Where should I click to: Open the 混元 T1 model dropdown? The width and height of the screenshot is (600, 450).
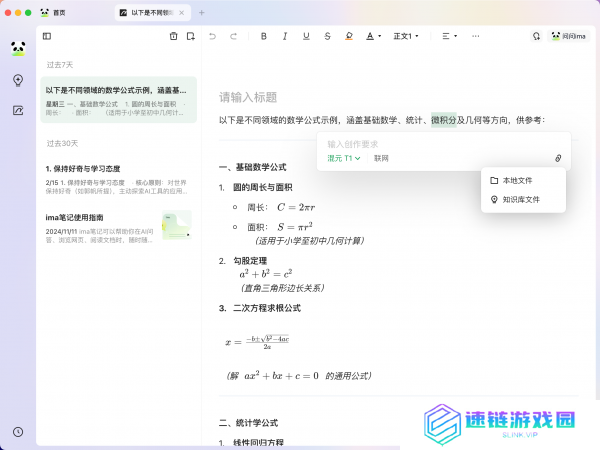[344, 158]
